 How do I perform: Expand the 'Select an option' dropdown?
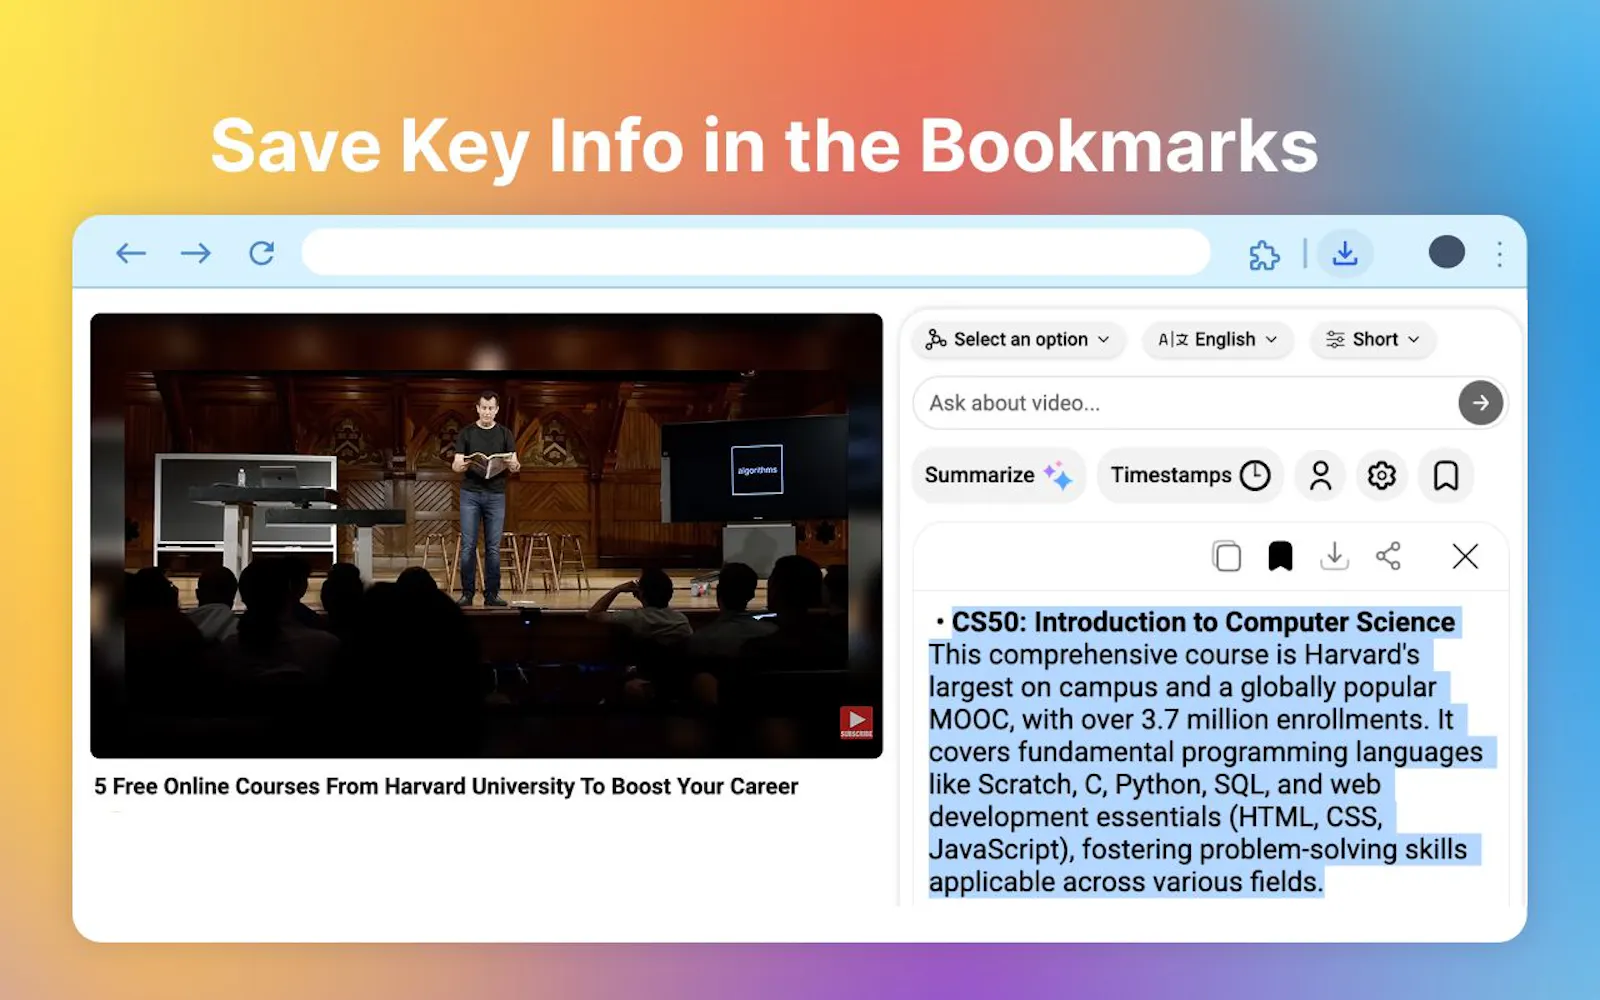click(1018, 340)
